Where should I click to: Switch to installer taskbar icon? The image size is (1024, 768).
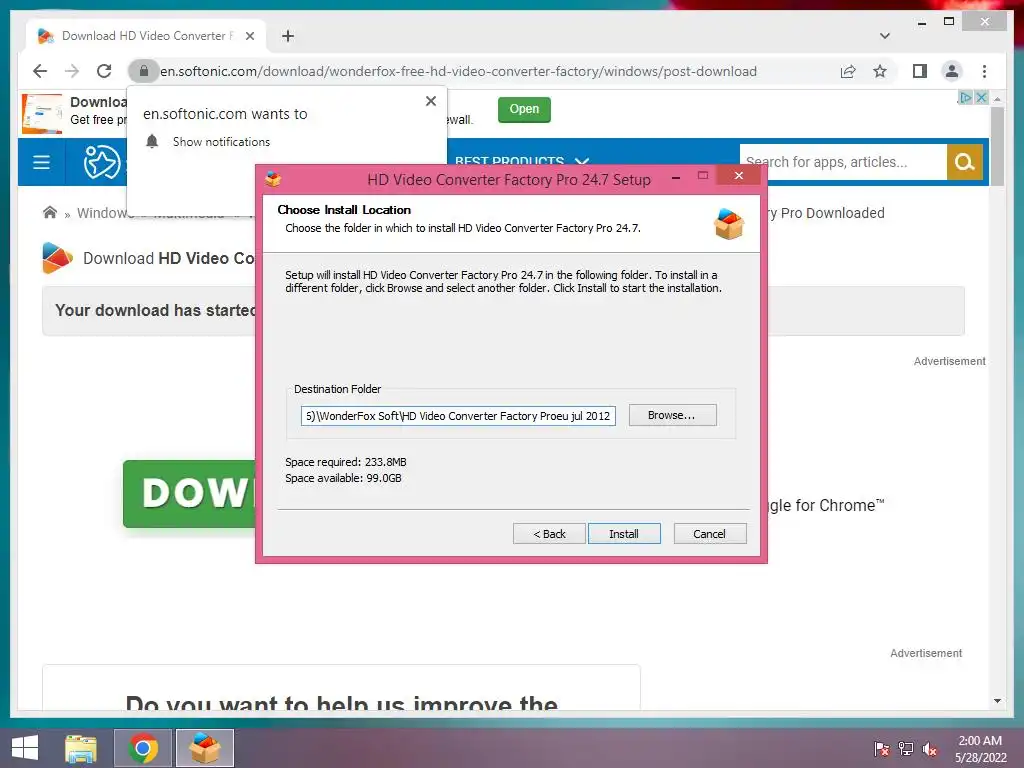205,748
